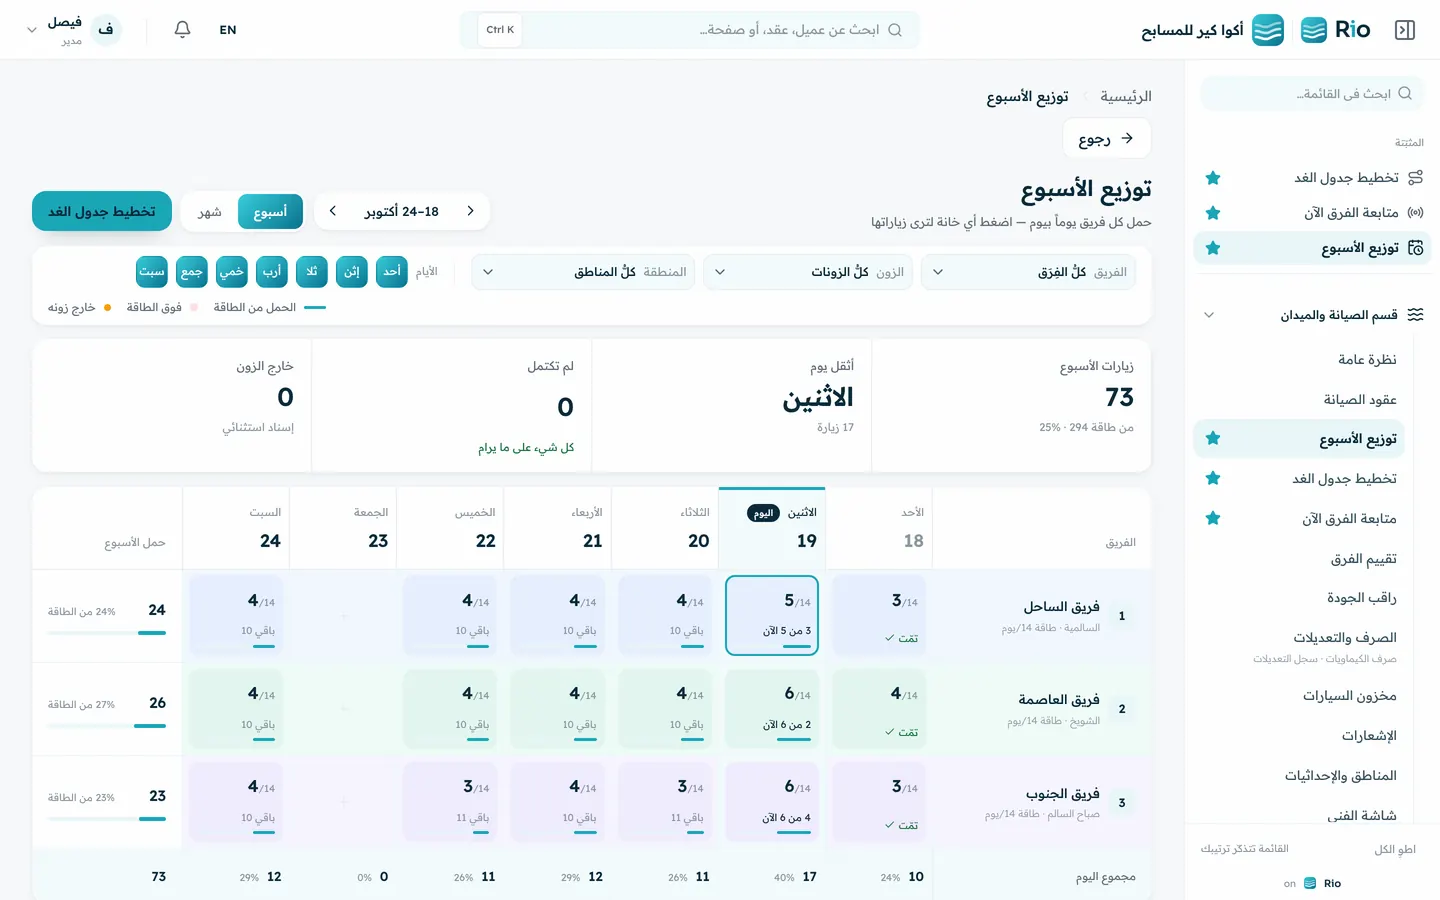Click فريق الجنوب weekly load progress bar
Screen dimensions: 1440x900
pos(107,819)
